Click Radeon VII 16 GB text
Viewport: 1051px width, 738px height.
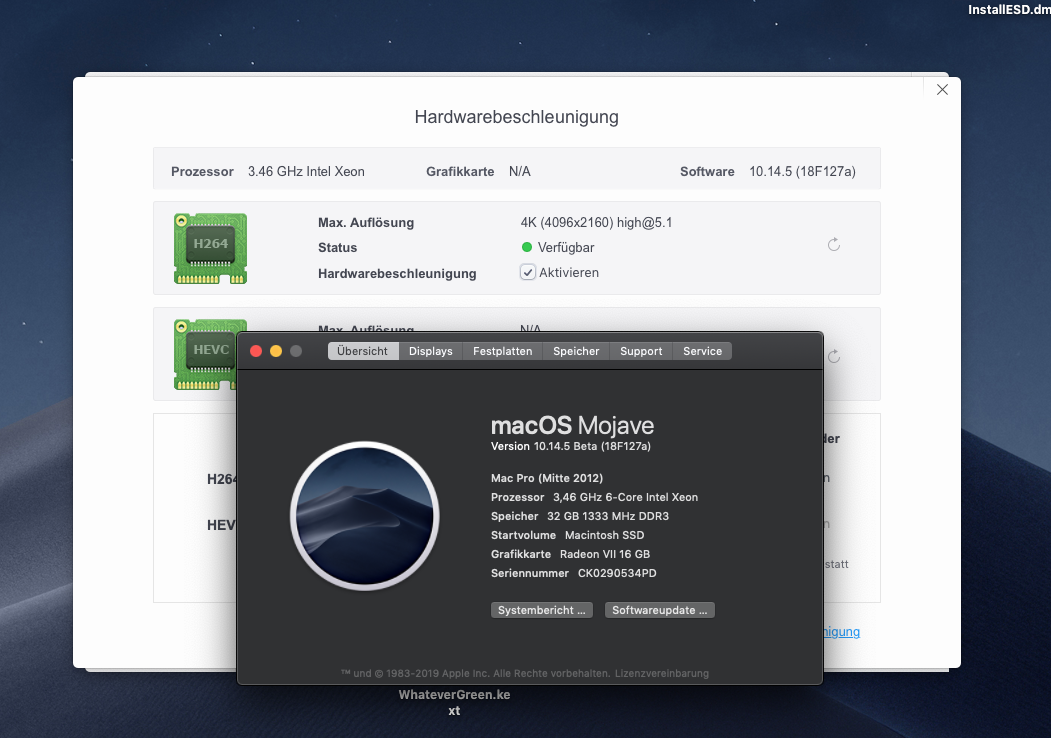605,554
